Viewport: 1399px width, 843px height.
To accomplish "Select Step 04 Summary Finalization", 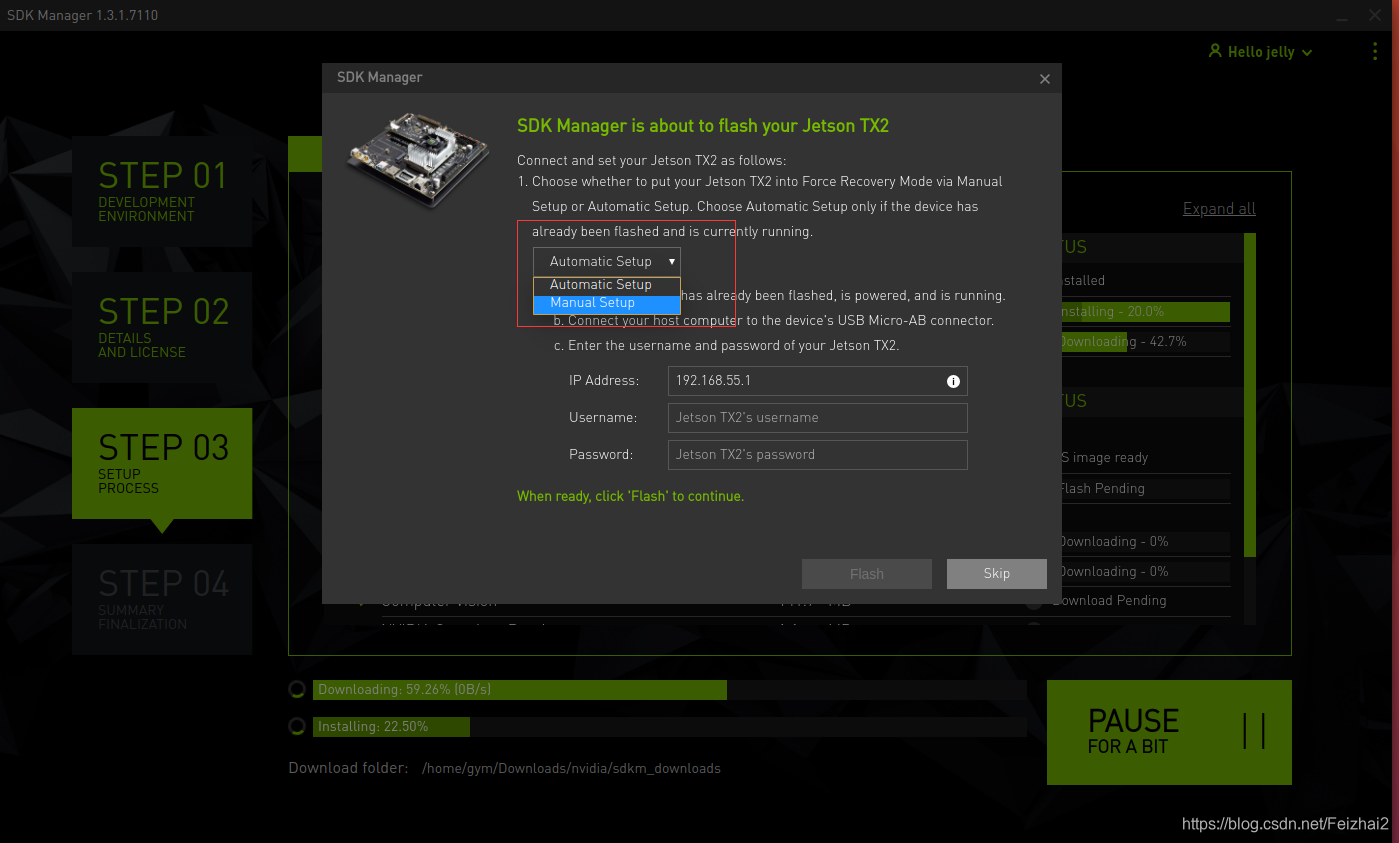I will (162, 599).
